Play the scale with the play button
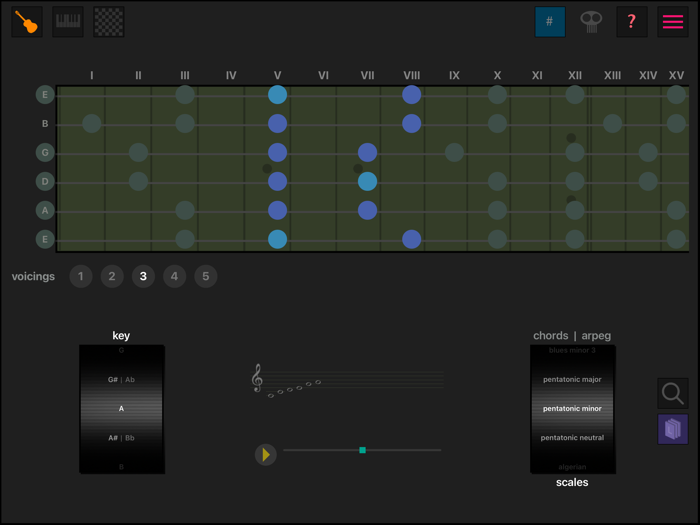 [266, 454]
